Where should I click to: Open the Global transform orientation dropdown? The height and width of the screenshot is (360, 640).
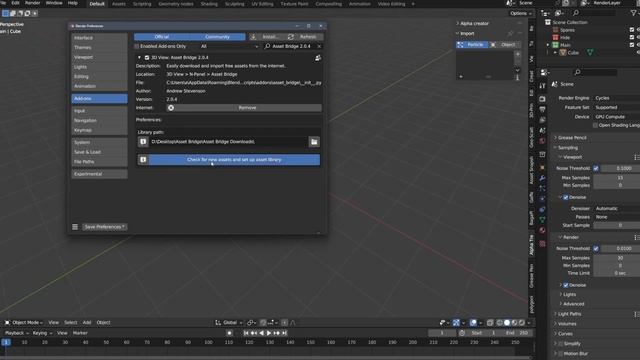229,322
